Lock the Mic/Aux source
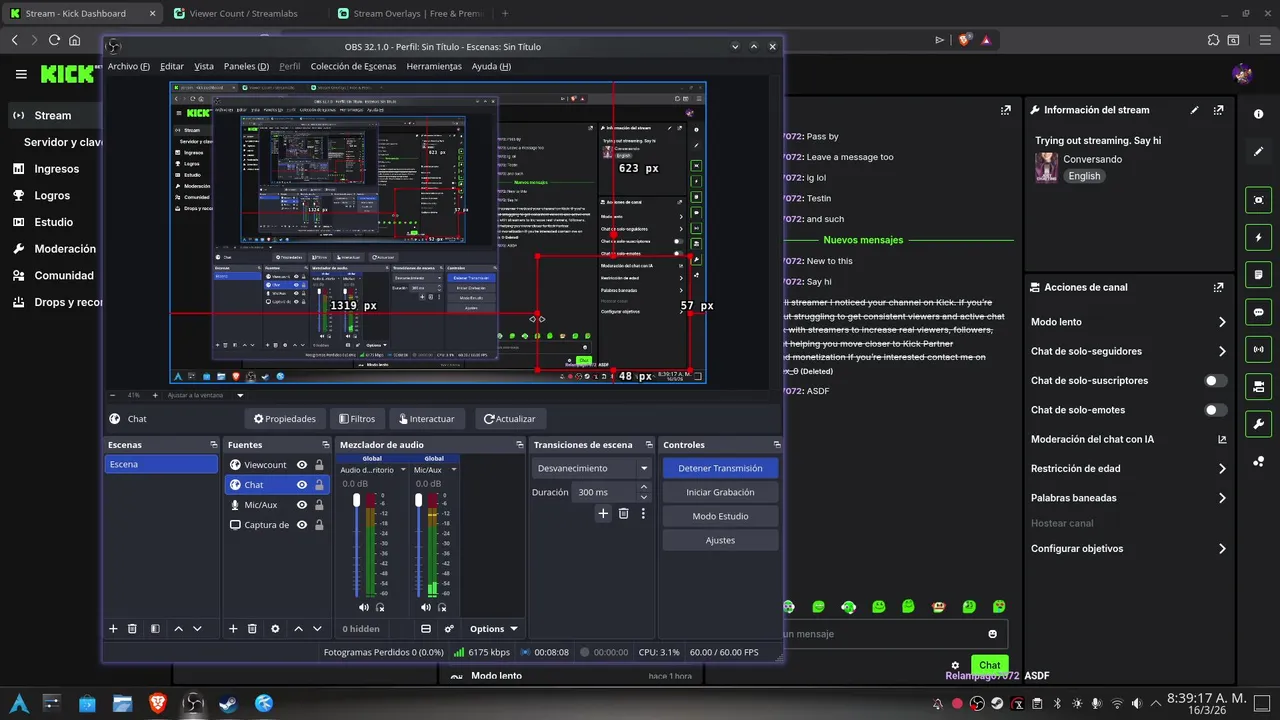 click(319, 505)
